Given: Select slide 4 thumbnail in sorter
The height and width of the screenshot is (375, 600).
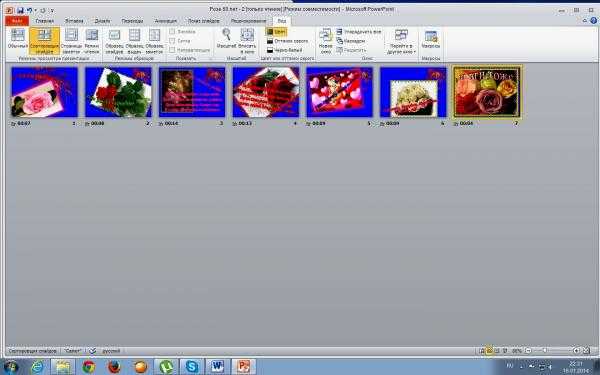Looking at the screenshot, I should pyautogui.click(x=266, y=92).
